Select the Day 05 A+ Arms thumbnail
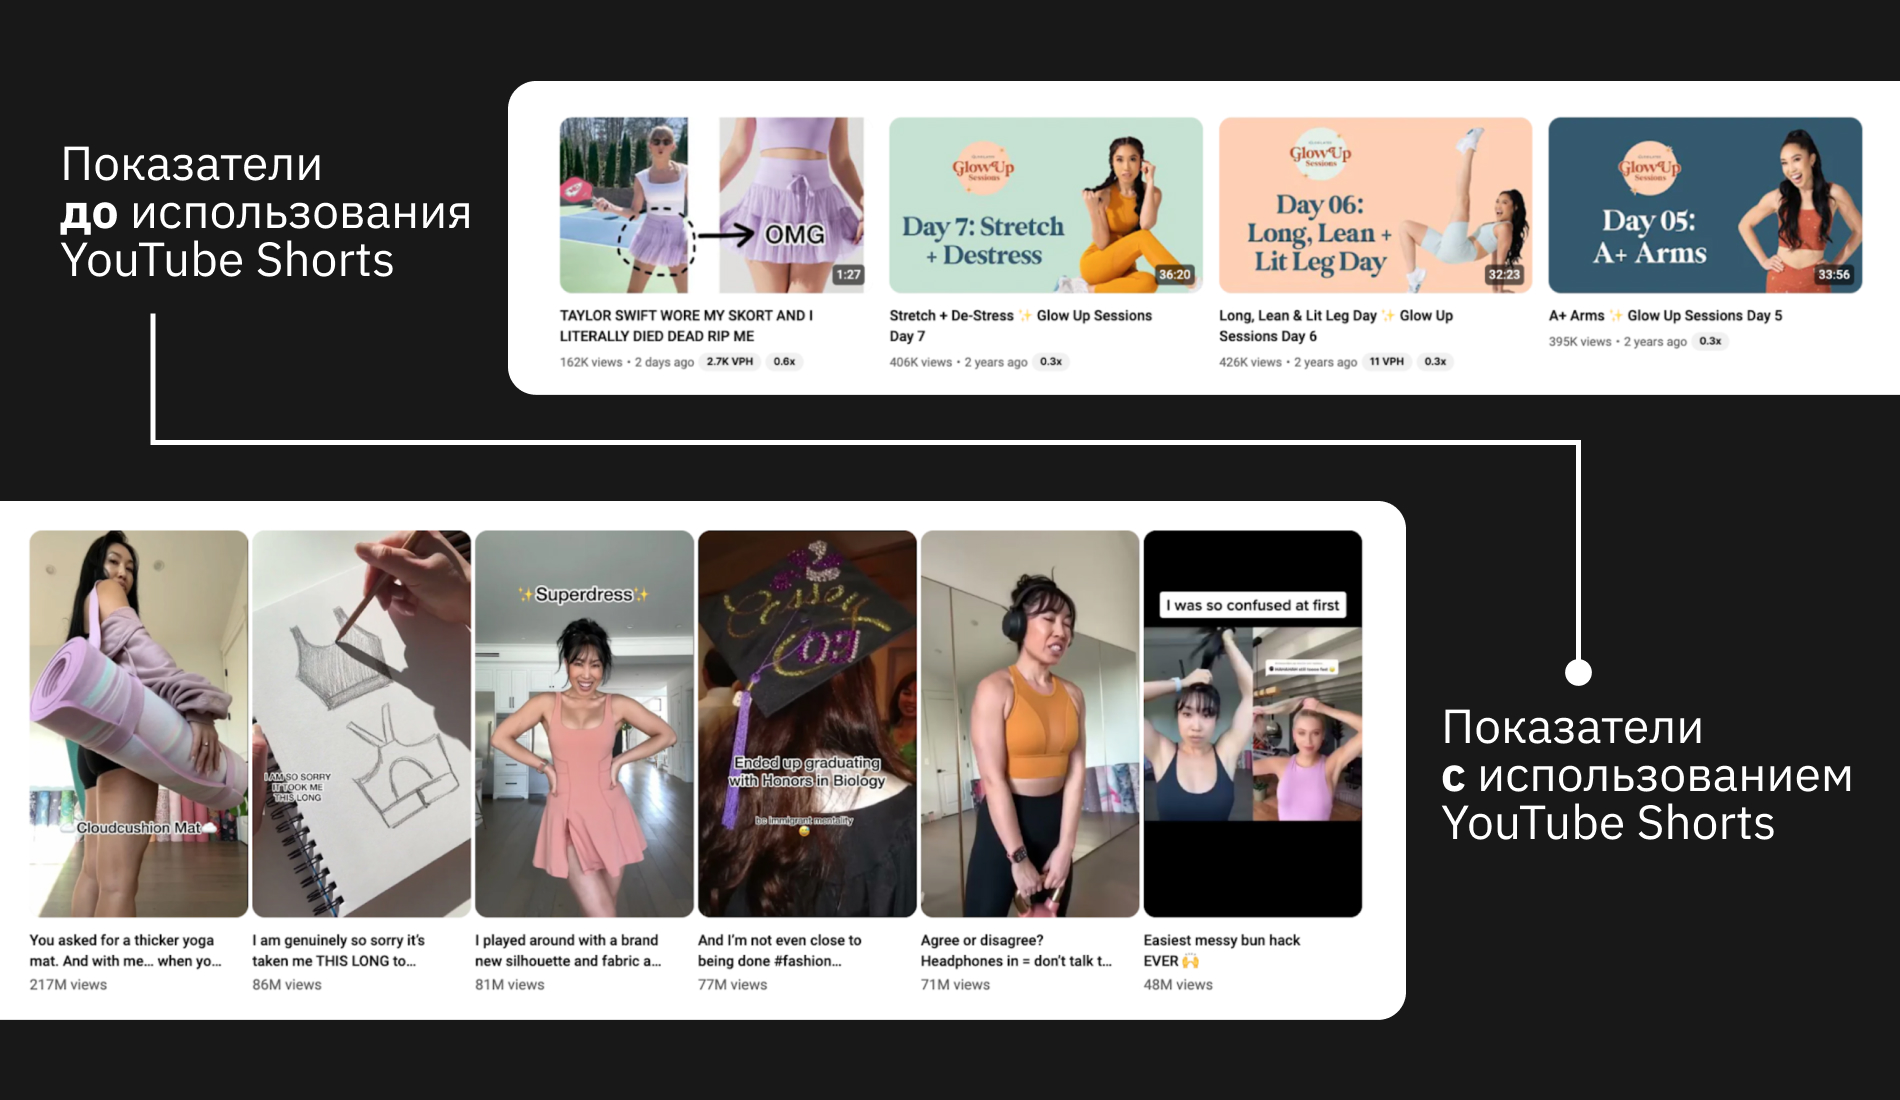Screen dimensions: 1900x1100 pyautogui.click(x=1704, y=205)
